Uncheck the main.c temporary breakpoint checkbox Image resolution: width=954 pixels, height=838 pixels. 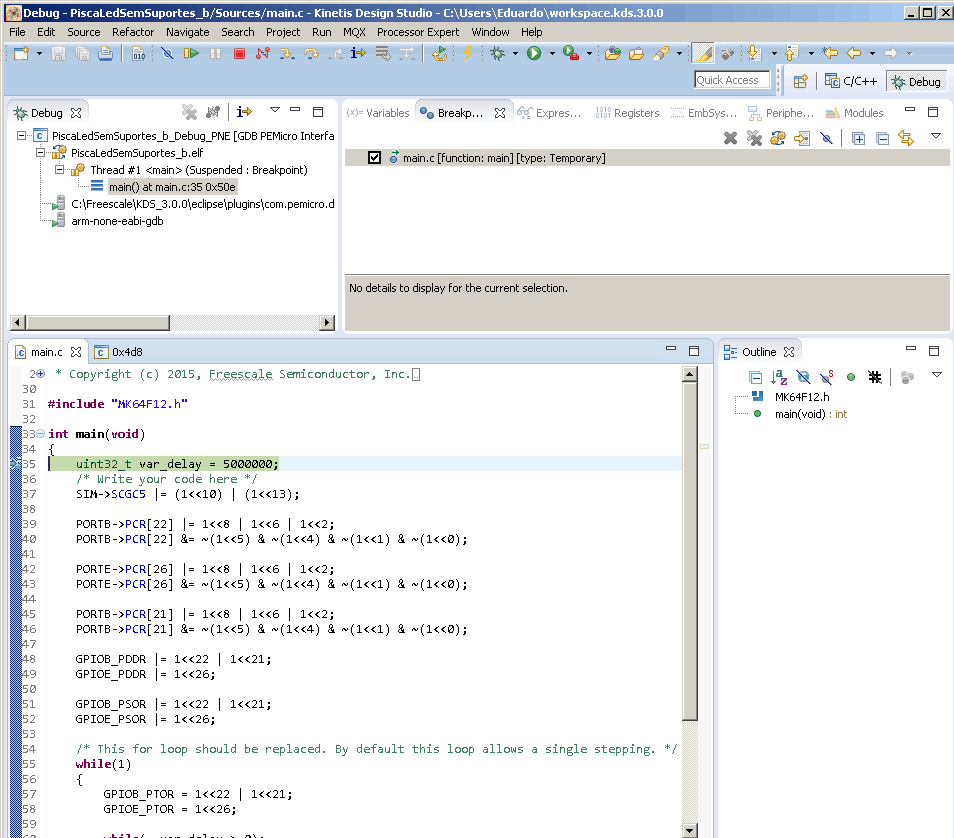click(375, 158)
